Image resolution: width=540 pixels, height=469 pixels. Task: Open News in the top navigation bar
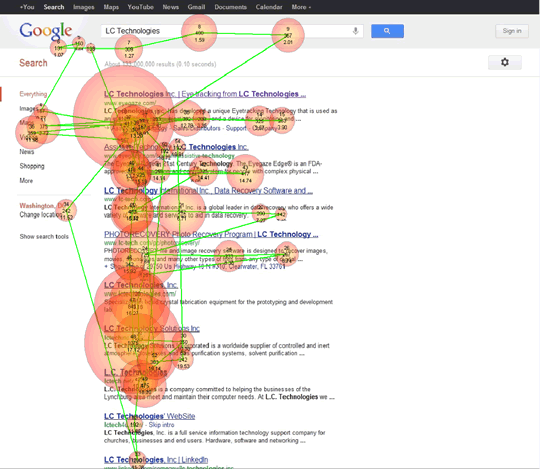coord(171,7)
